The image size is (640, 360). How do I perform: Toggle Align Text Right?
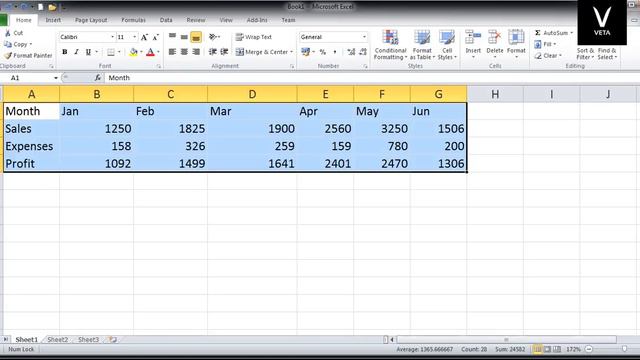pyautogui.click(x=196, y=52)
